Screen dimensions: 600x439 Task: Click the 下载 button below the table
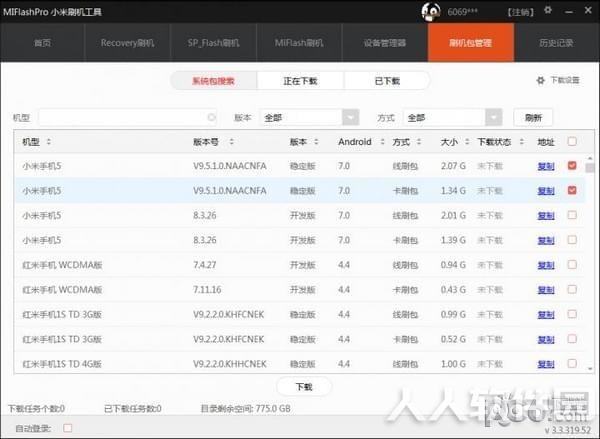304,387
